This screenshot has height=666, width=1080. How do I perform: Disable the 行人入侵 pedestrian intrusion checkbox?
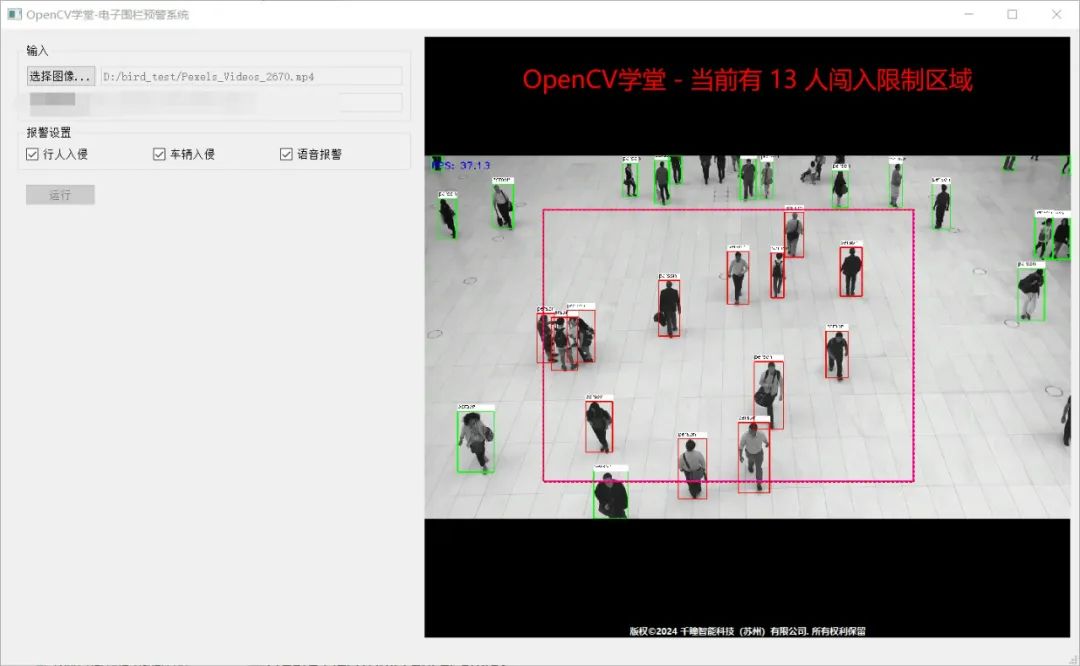tap(33, 152)
